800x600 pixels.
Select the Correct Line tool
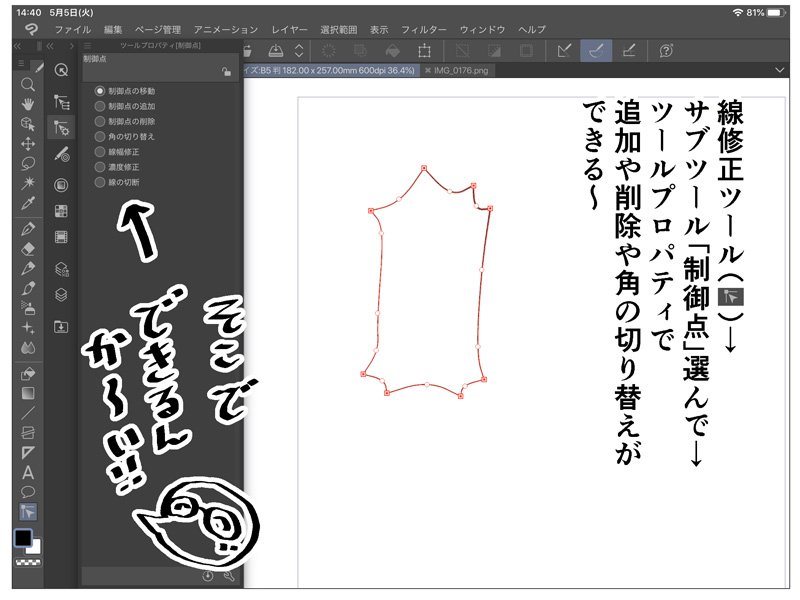click(28, 512)
